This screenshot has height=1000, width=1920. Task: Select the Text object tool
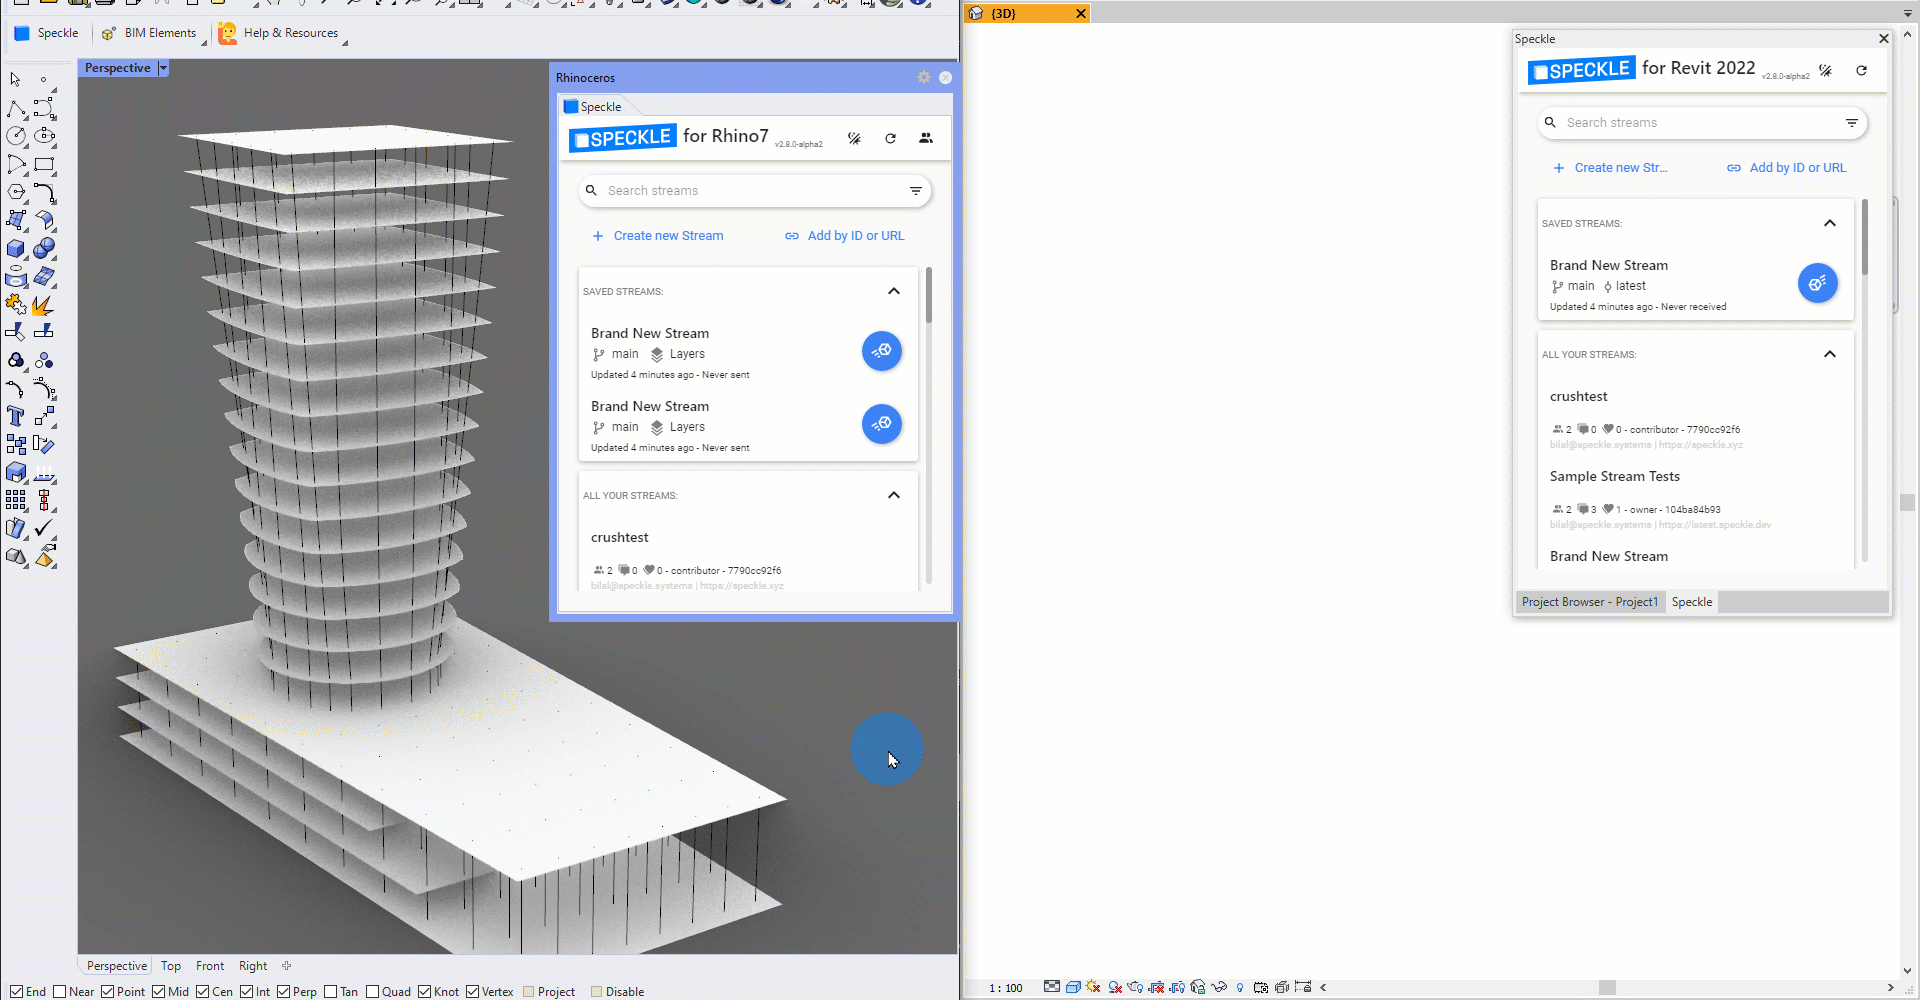16,416
